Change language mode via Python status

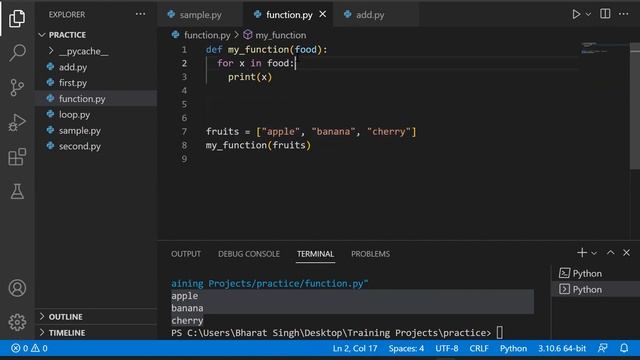[513, 348]
